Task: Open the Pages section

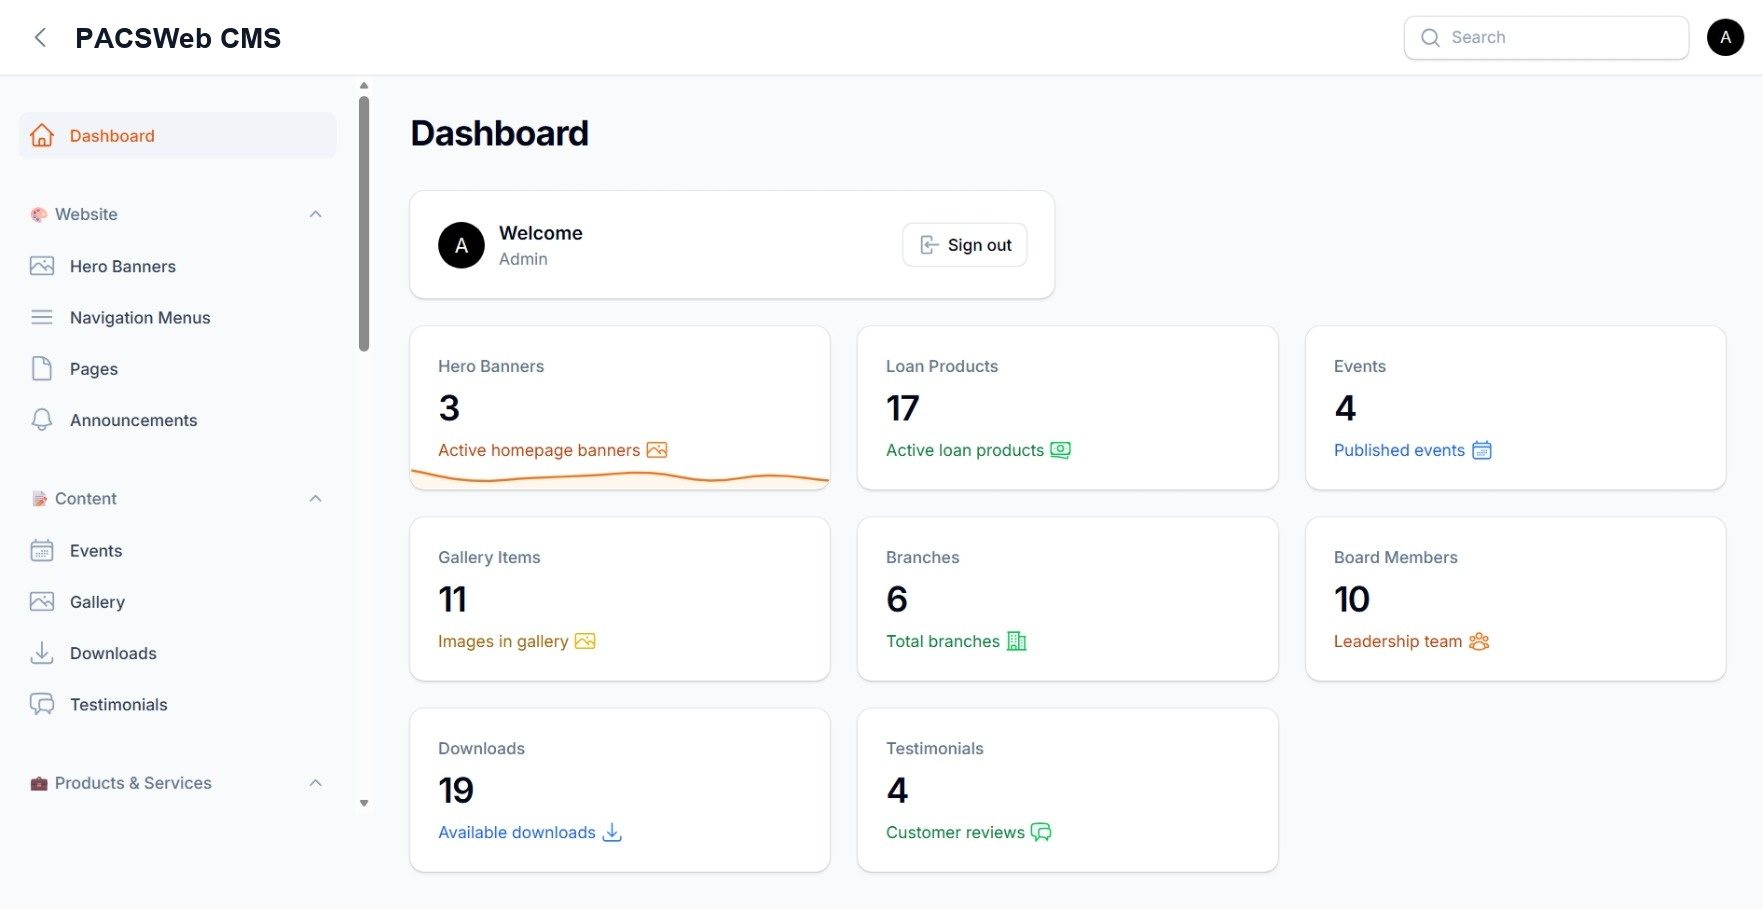Action: pos(177,369)
